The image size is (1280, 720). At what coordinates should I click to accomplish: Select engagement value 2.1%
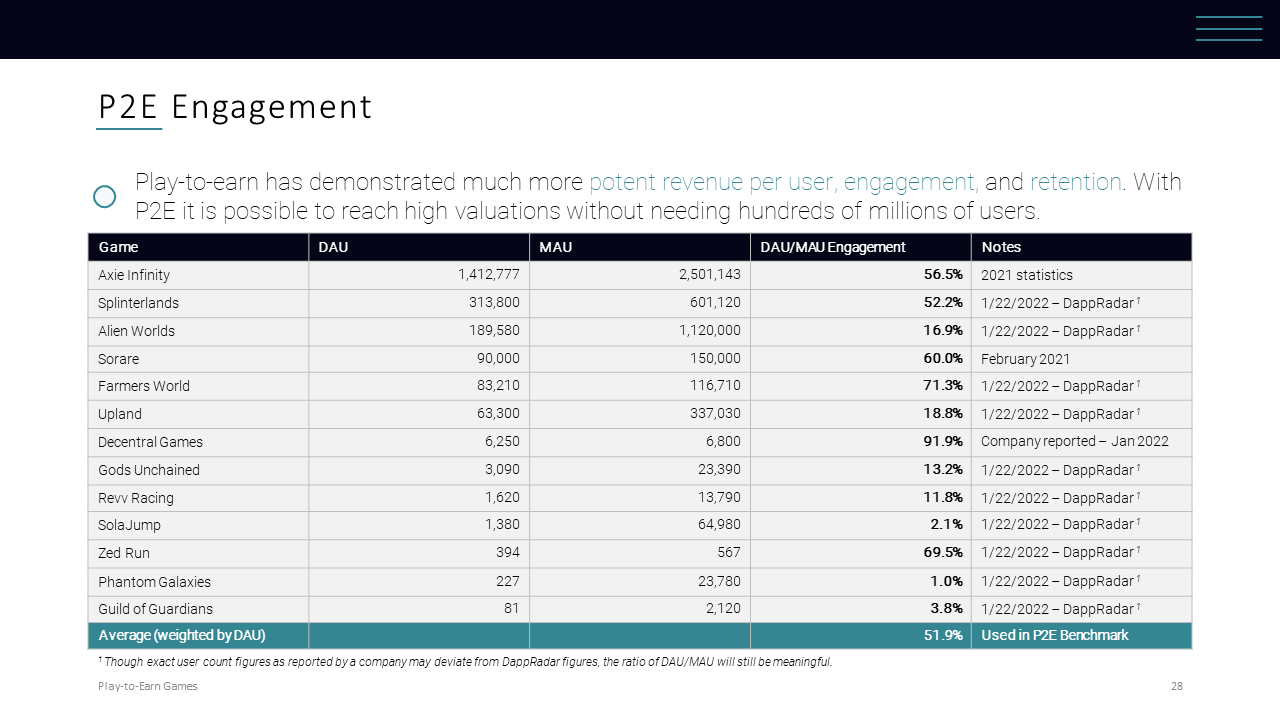[947, 525]
